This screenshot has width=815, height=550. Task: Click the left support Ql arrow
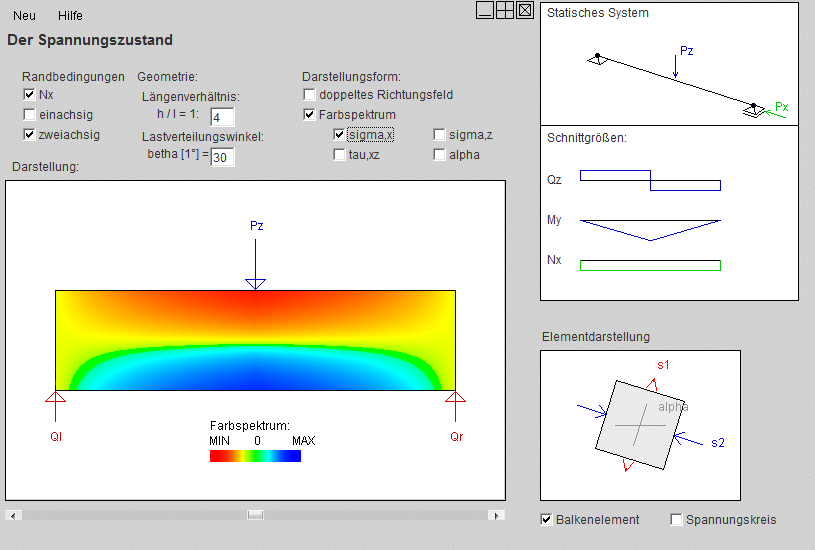pos(56,408)
